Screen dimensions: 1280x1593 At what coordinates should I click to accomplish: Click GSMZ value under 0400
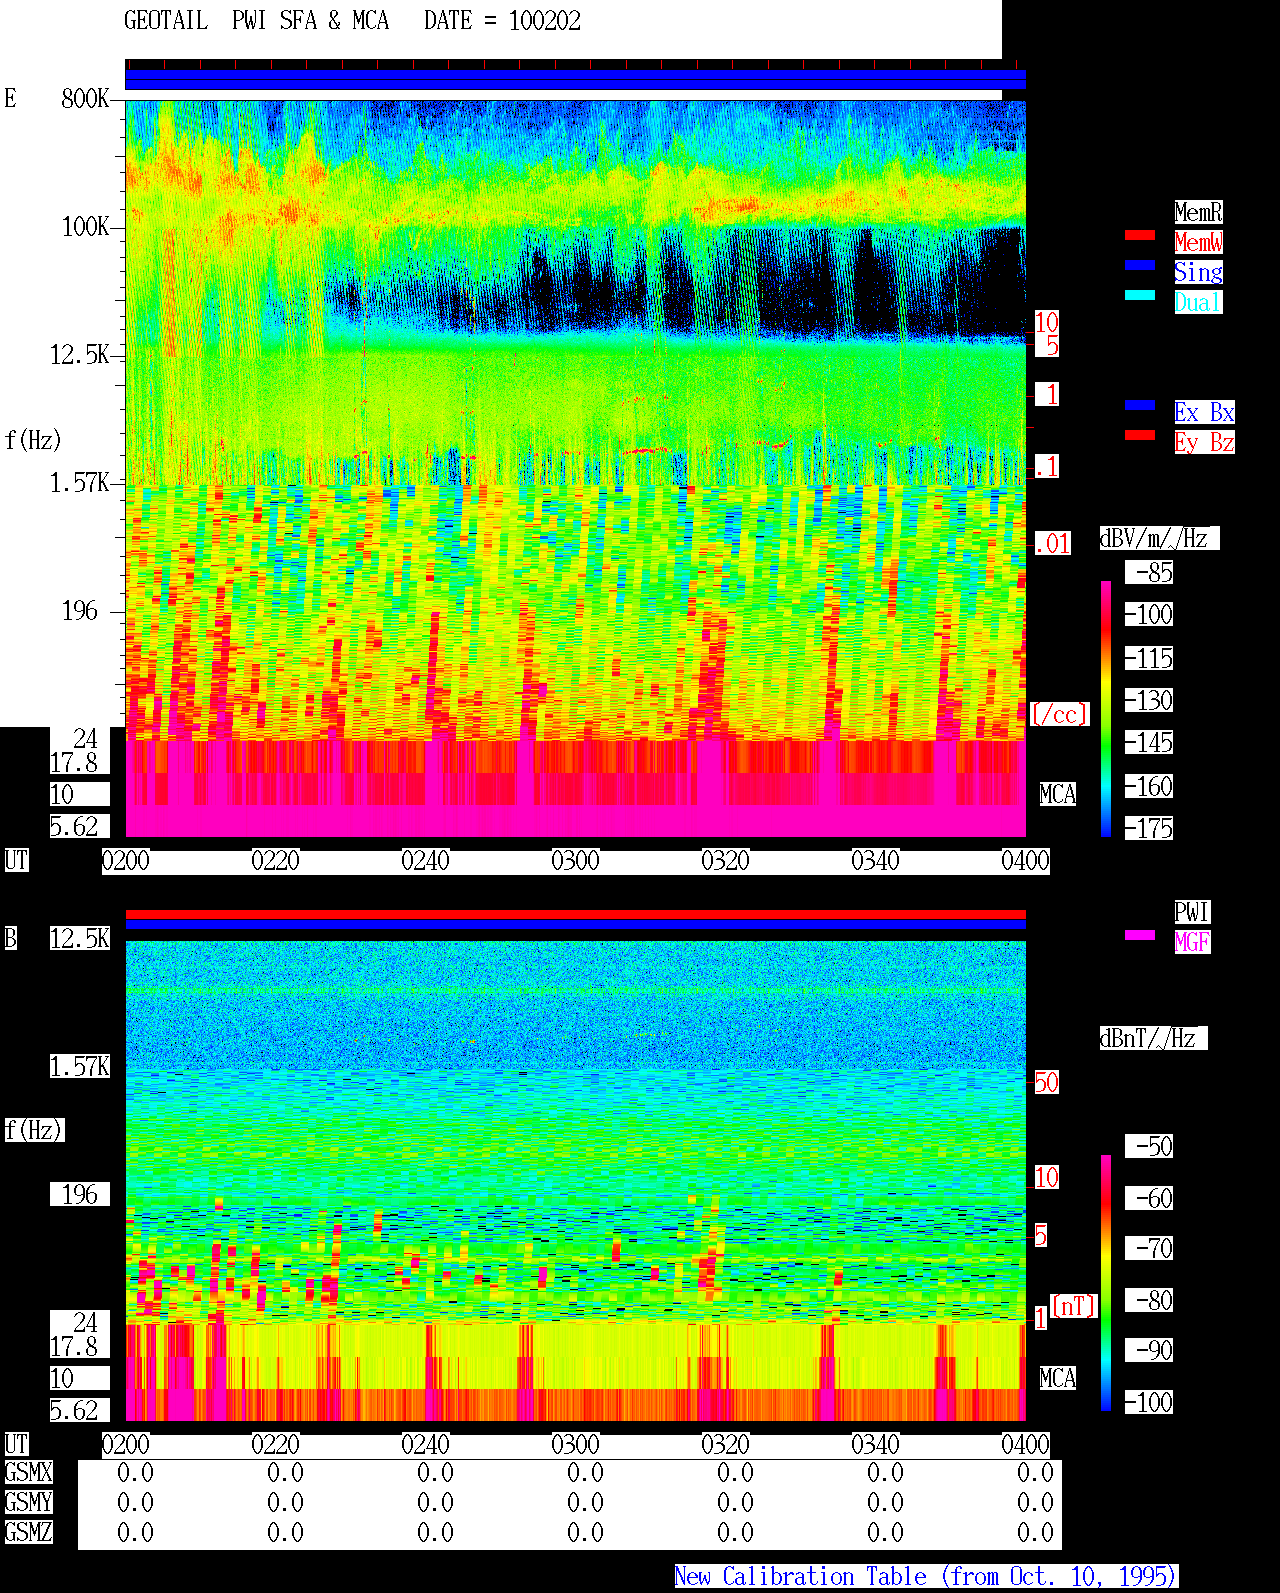click(1035, 1532)
